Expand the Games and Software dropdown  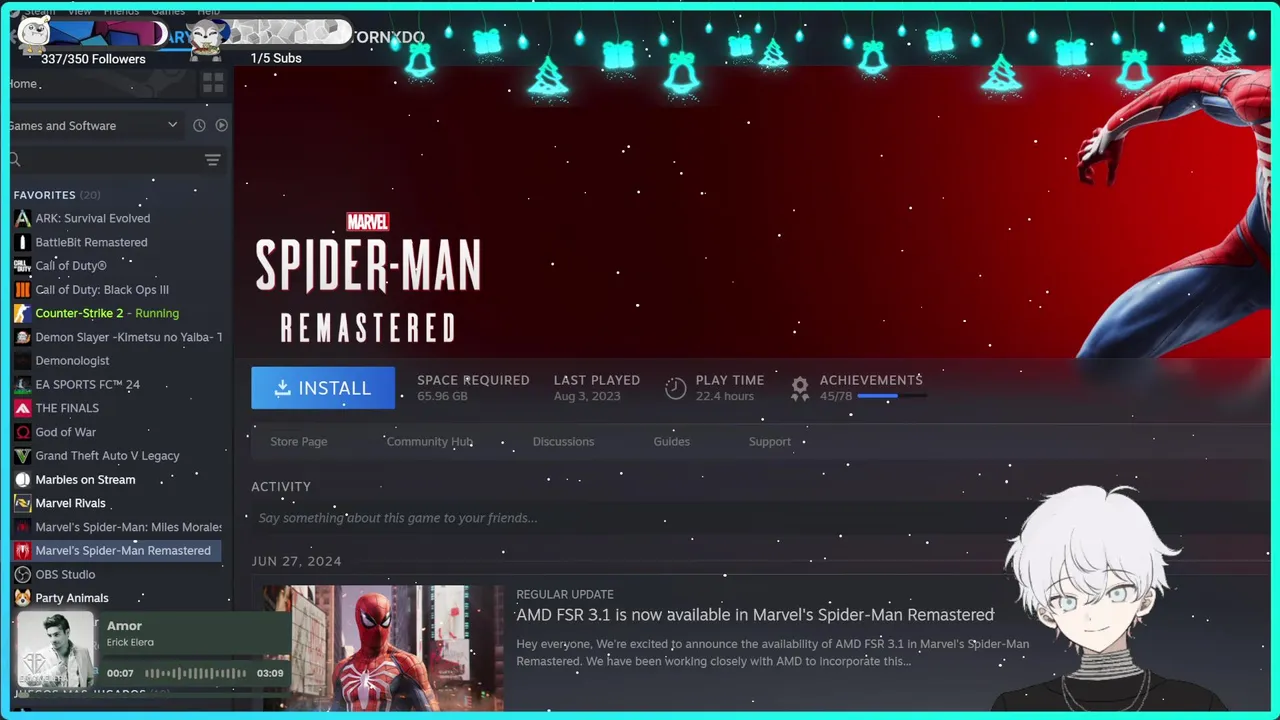[172, 125]
